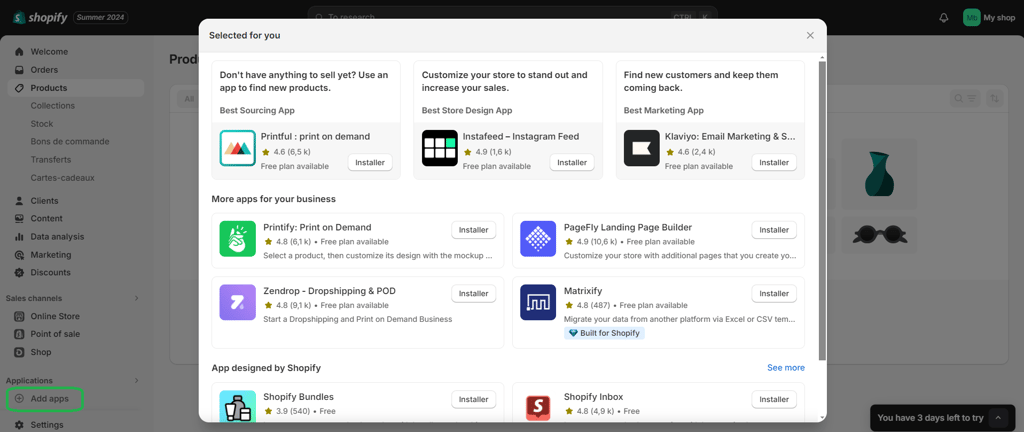Click the Point of sale icon
Viewport: 1024px width, 432px height.
click(x=19, y=334)
